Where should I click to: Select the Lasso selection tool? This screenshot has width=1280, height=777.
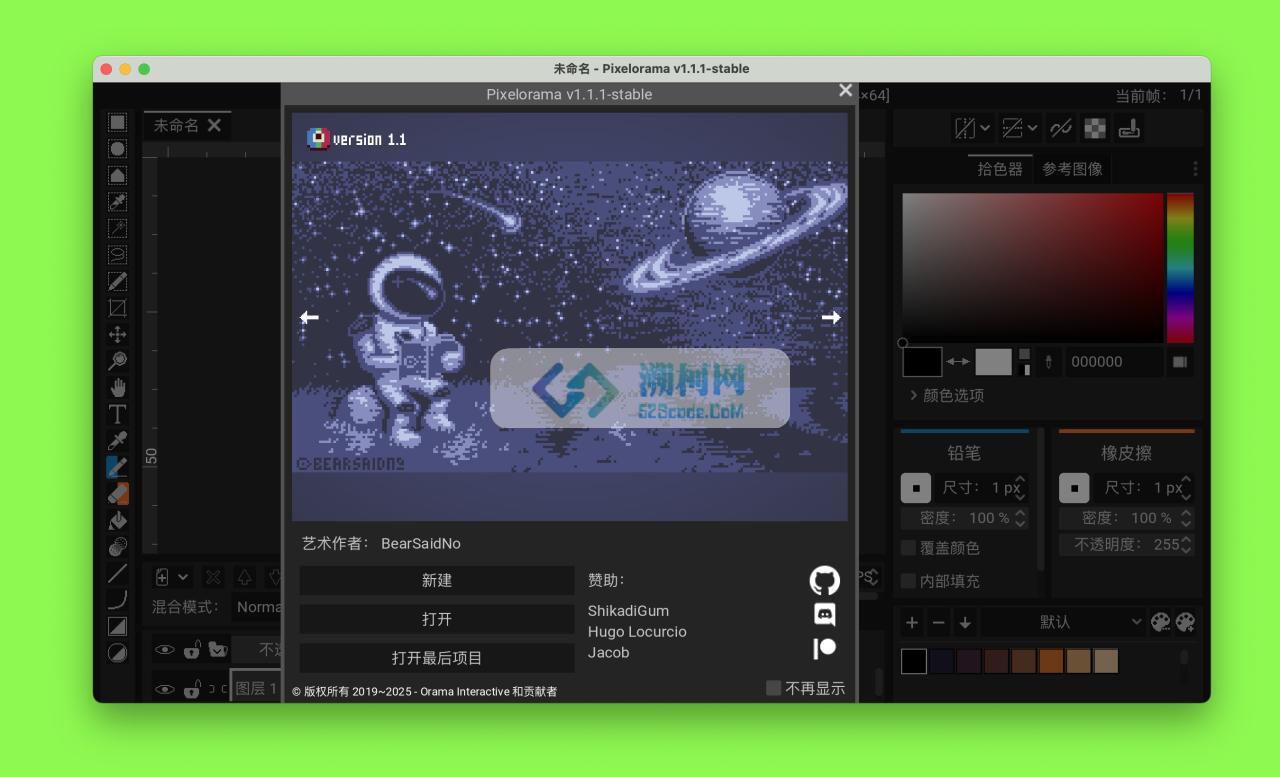point(117,255)
